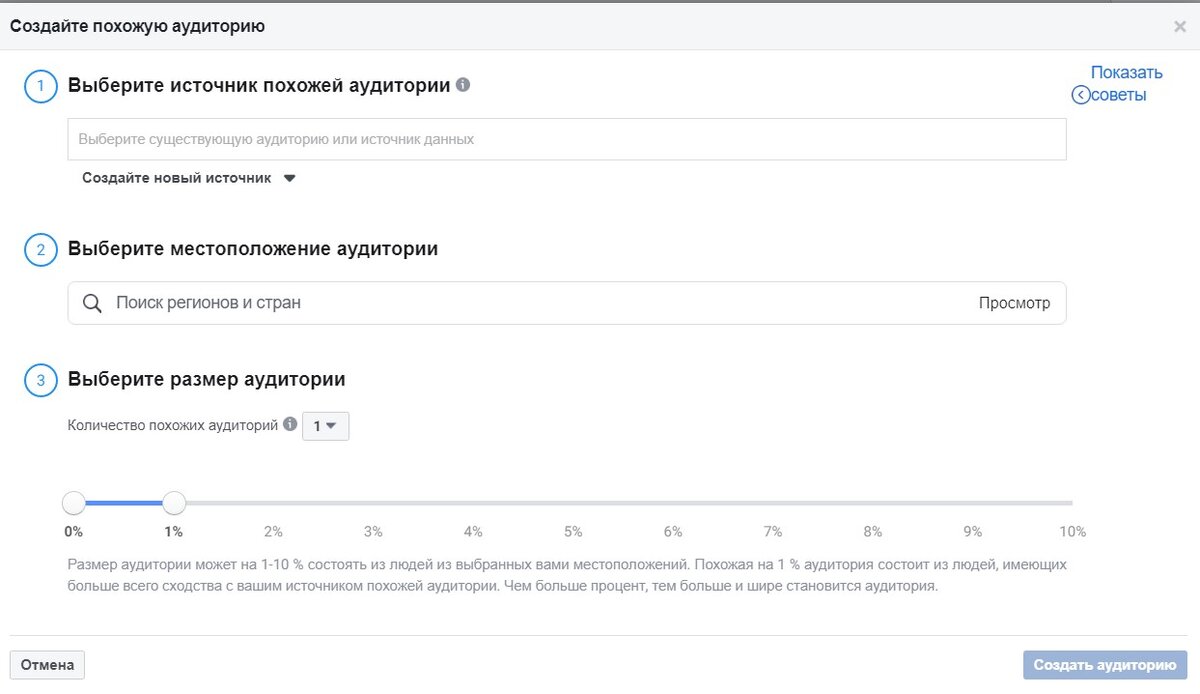
Task: Open the Просмотр location browser
Action: click(1014, 303)
